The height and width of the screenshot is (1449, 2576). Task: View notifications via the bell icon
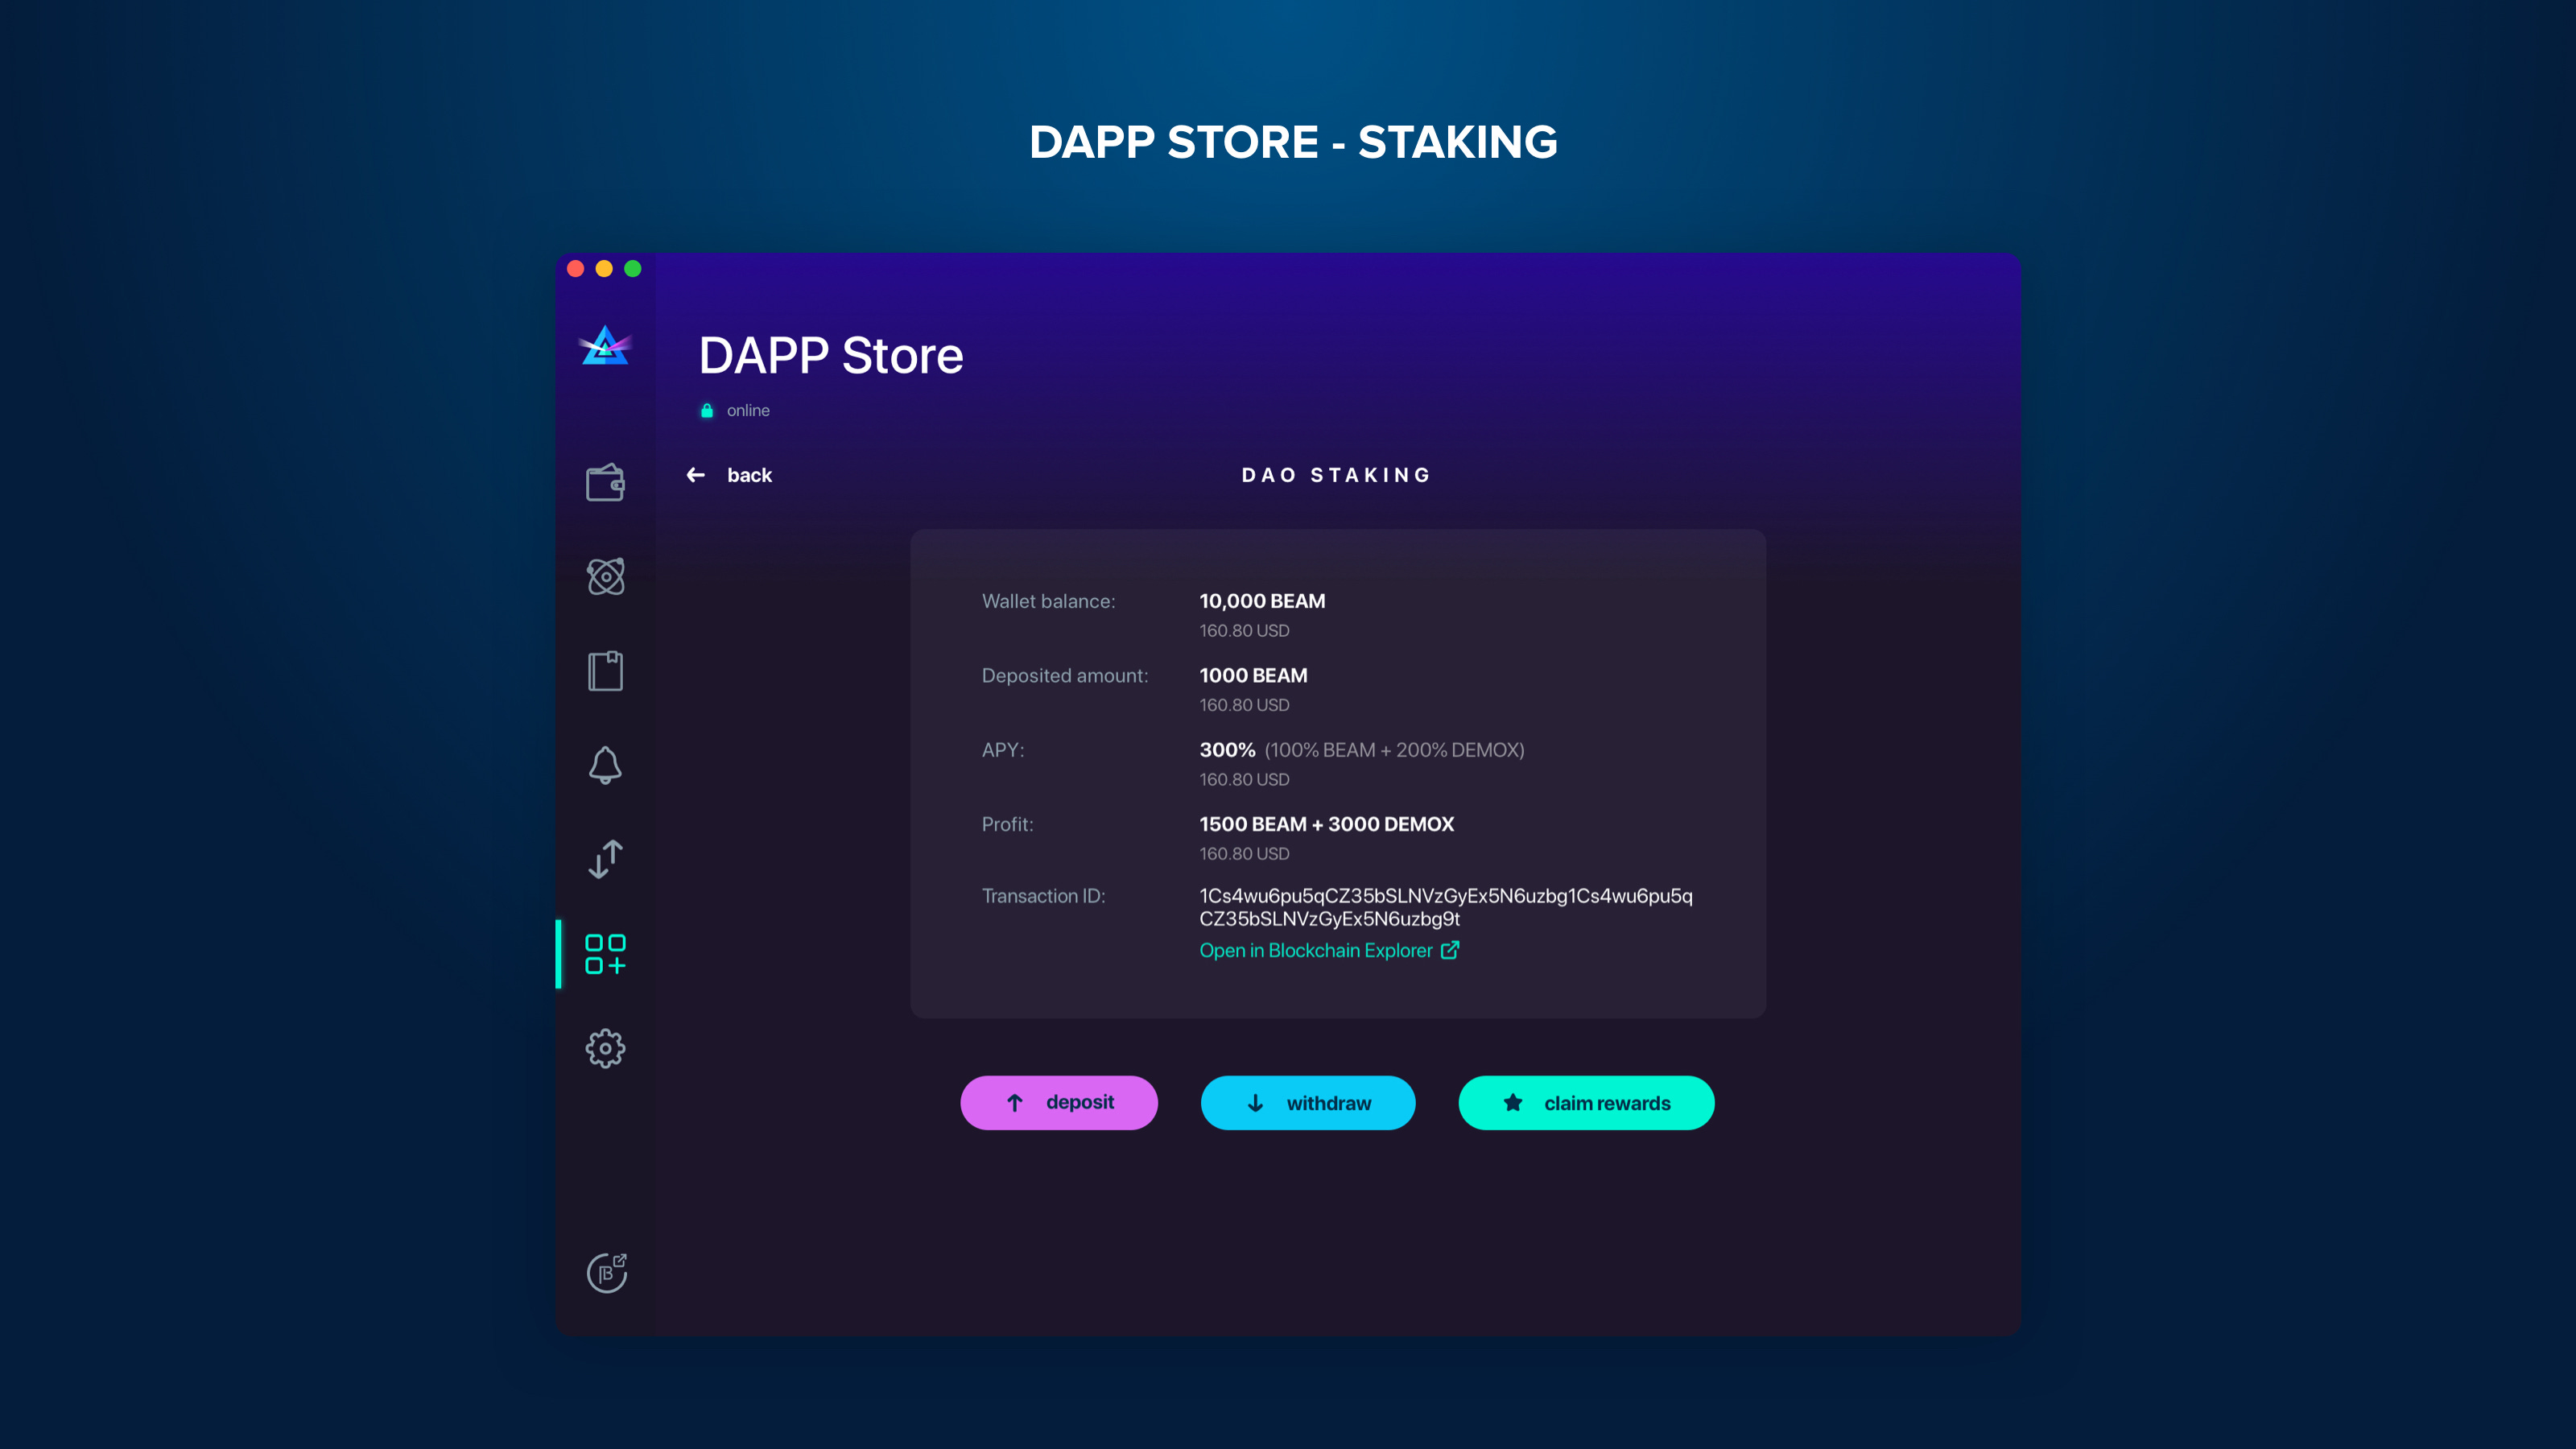[605, 764]
